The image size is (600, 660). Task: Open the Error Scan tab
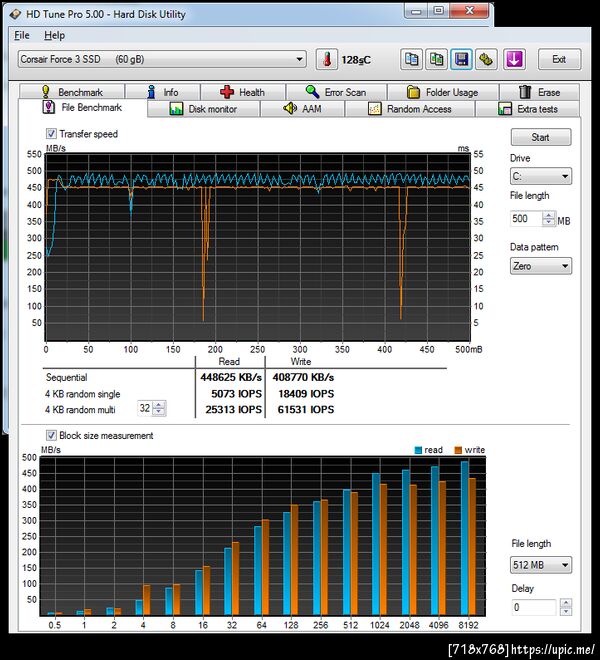point(336,92)
